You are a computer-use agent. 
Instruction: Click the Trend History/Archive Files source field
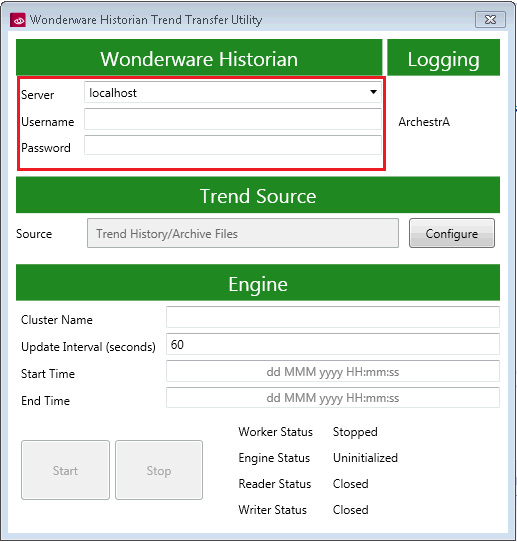pos(243,233)
